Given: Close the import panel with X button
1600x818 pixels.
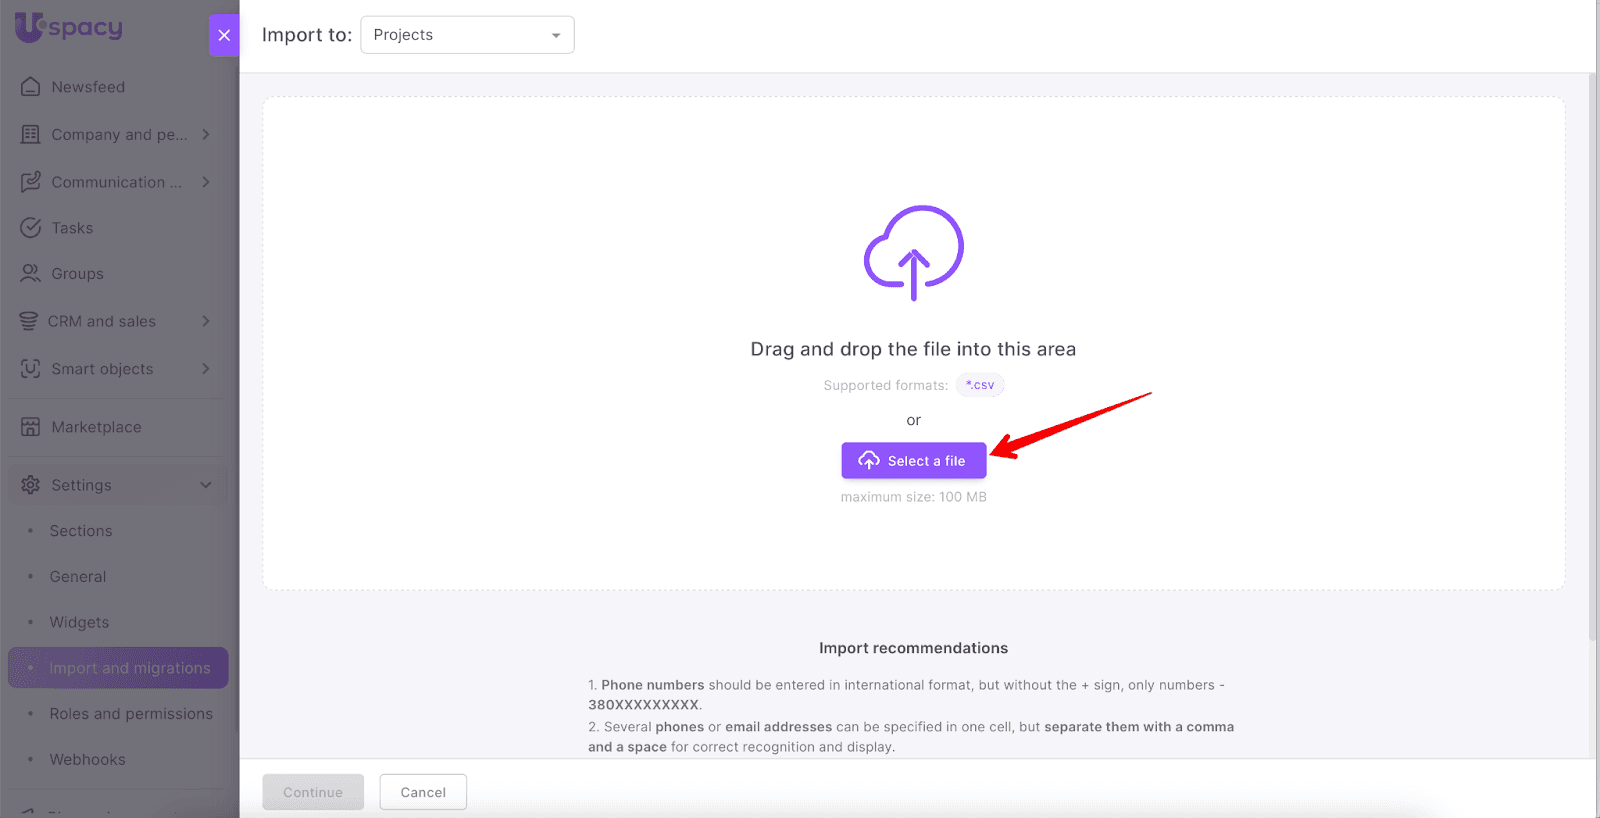Looking at the screenshot, I should tap(224, 35).
